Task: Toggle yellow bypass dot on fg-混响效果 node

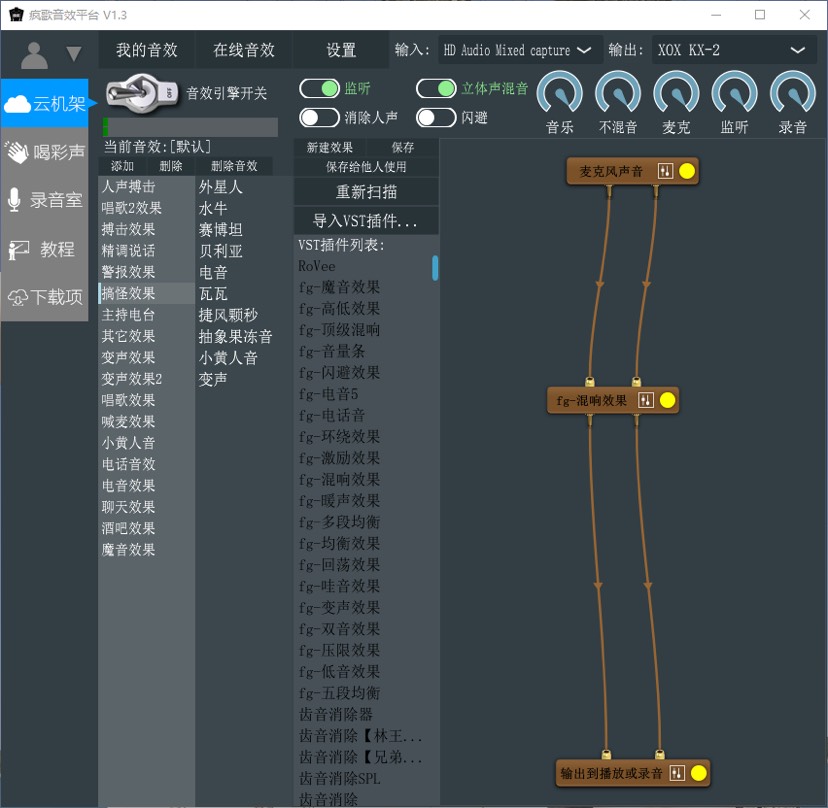Action: click(x=667, y=400)
